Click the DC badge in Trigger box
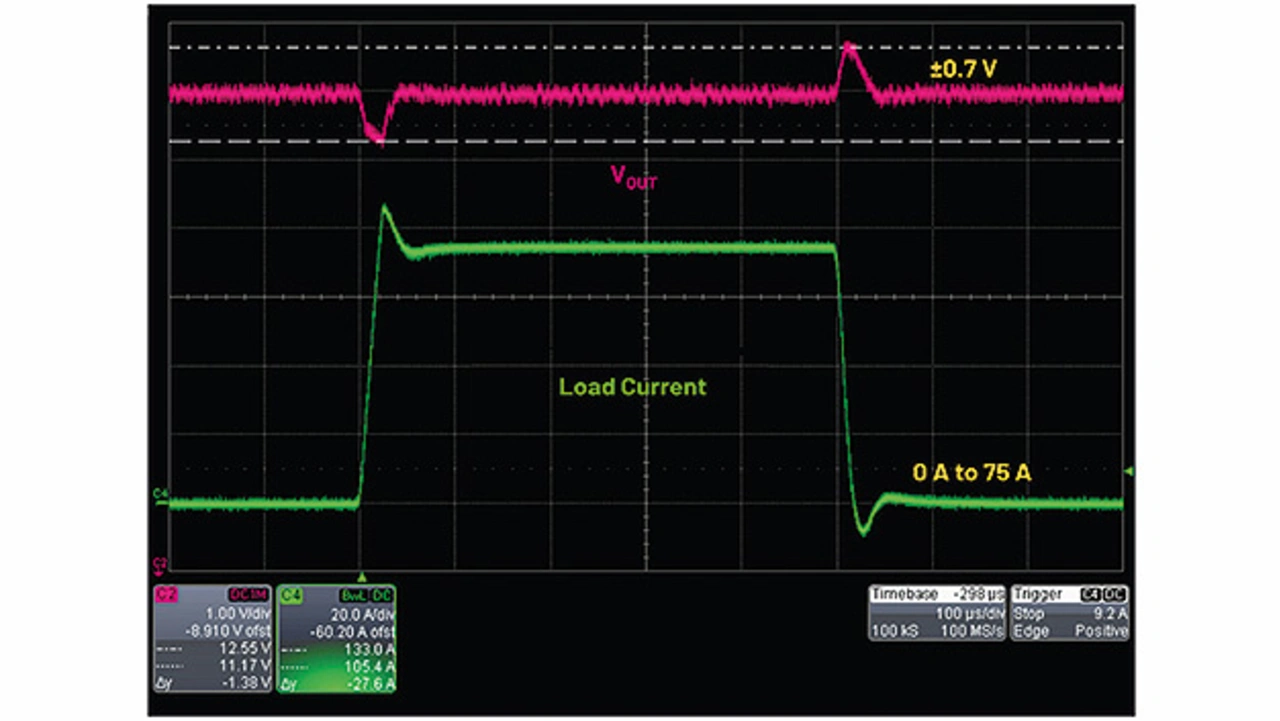The width and height of the screenshot is (1280, 721). click(x=1117, y=593)
